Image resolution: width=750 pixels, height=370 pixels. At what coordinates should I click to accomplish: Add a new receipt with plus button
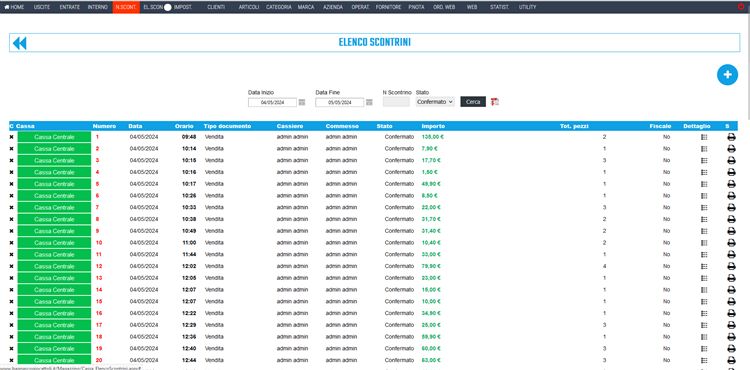pyautogui.click(x=727, y=75)
